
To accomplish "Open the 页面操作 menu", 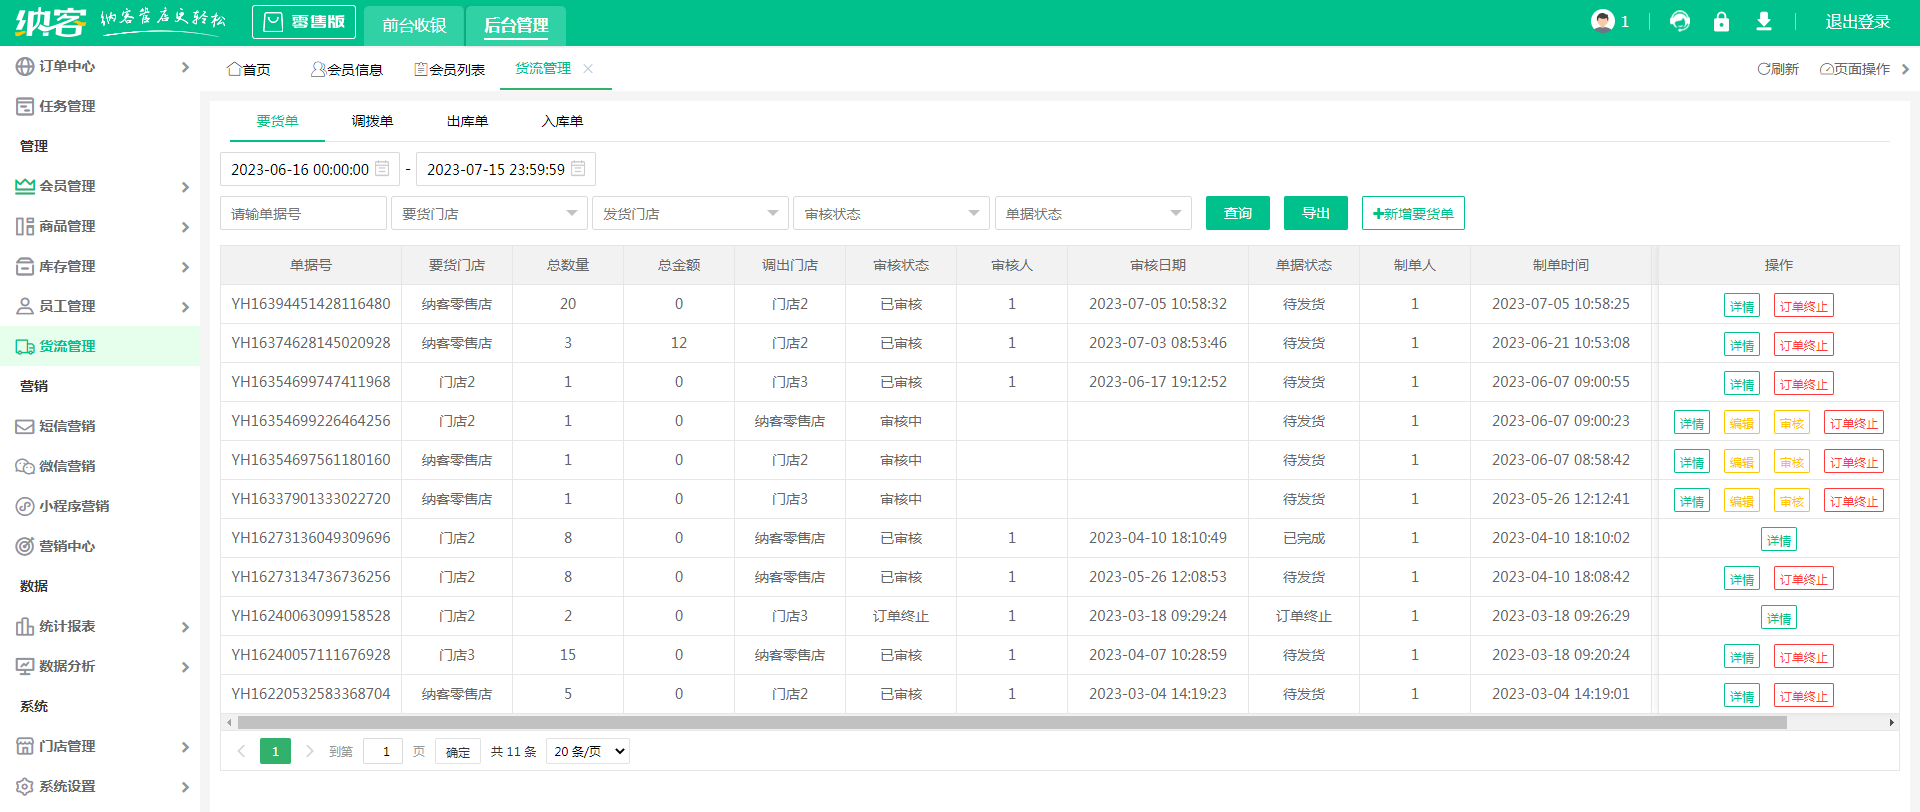I will click(1855, 69).
